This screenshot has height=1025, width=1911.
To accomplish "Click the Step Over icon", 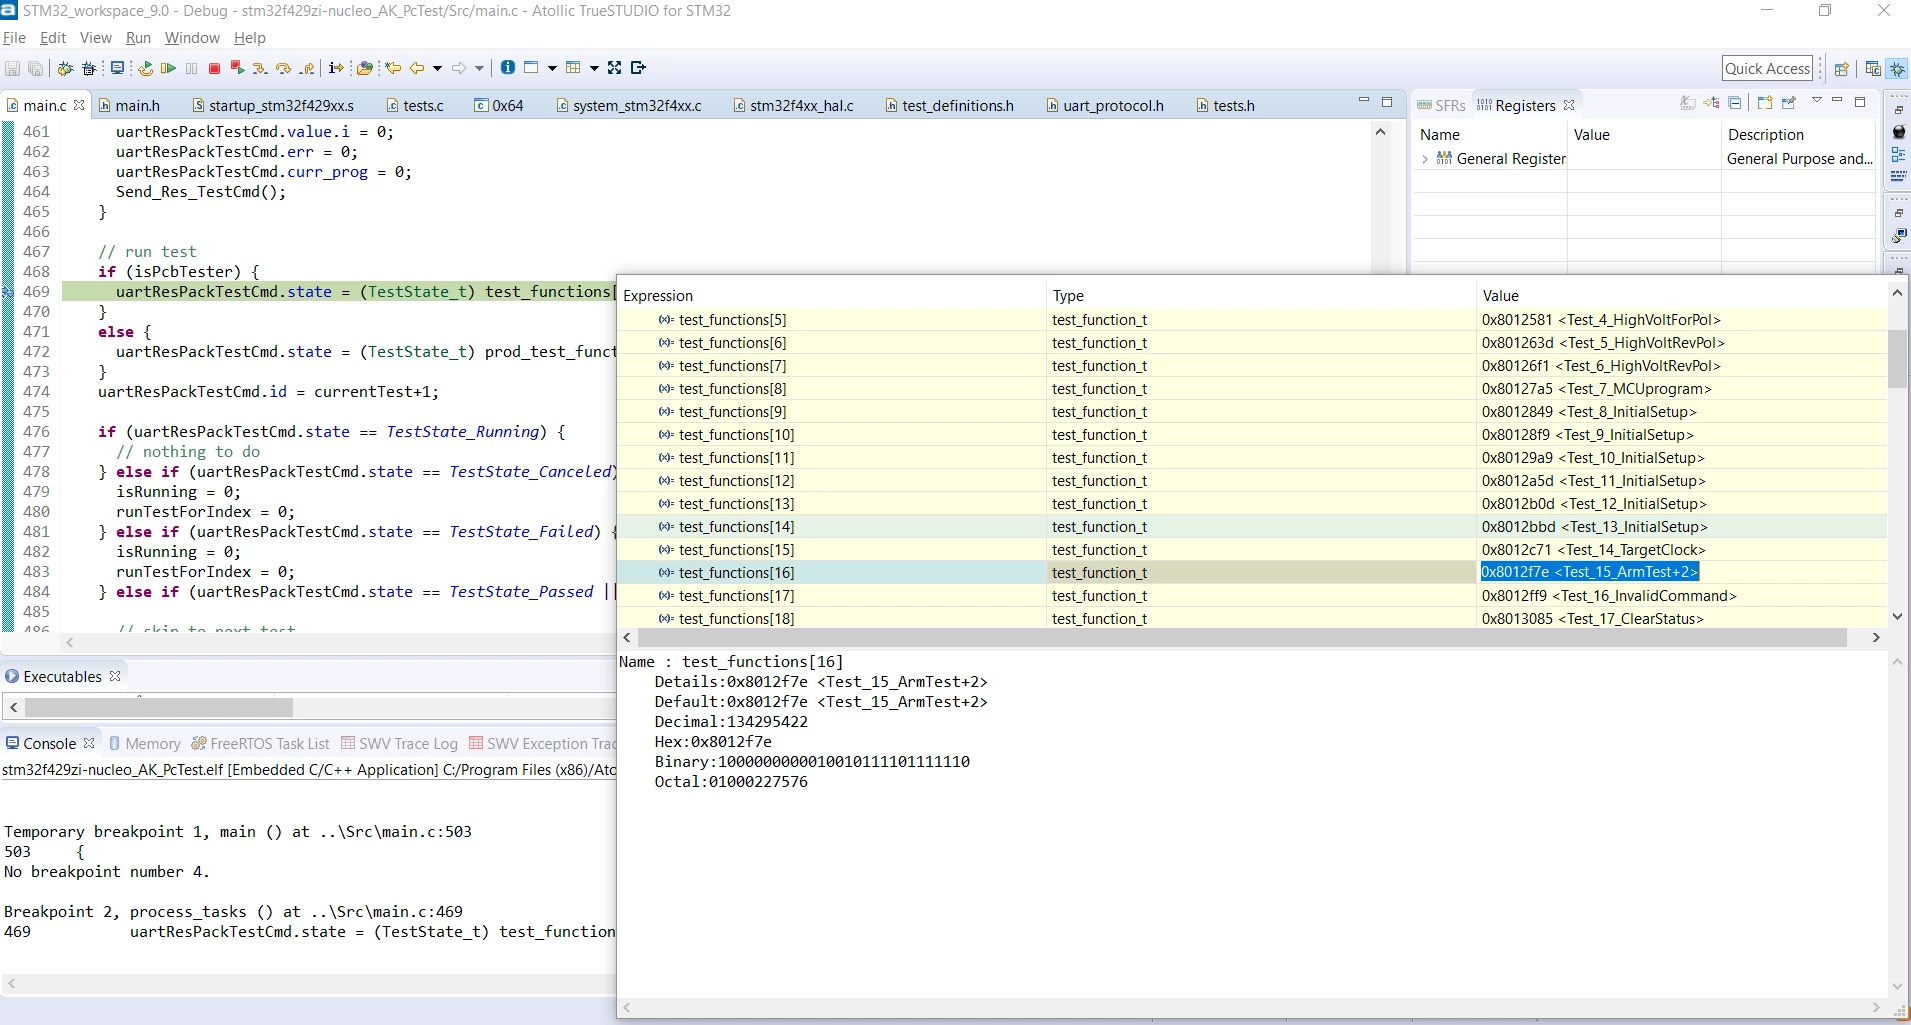I will (x=283, y=68).
